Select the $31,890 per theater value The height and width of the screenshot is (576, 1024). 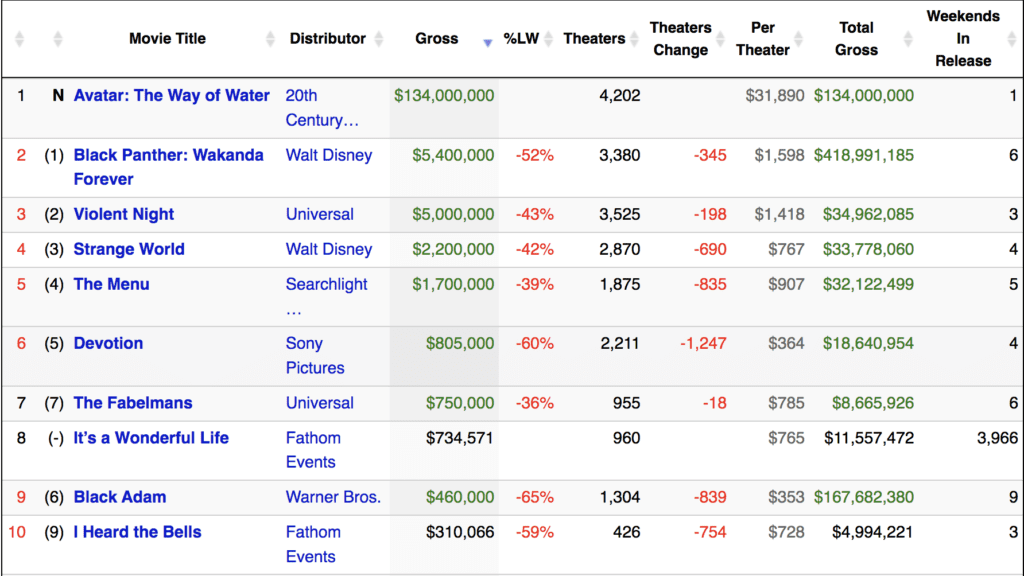(x=775, y=95)
